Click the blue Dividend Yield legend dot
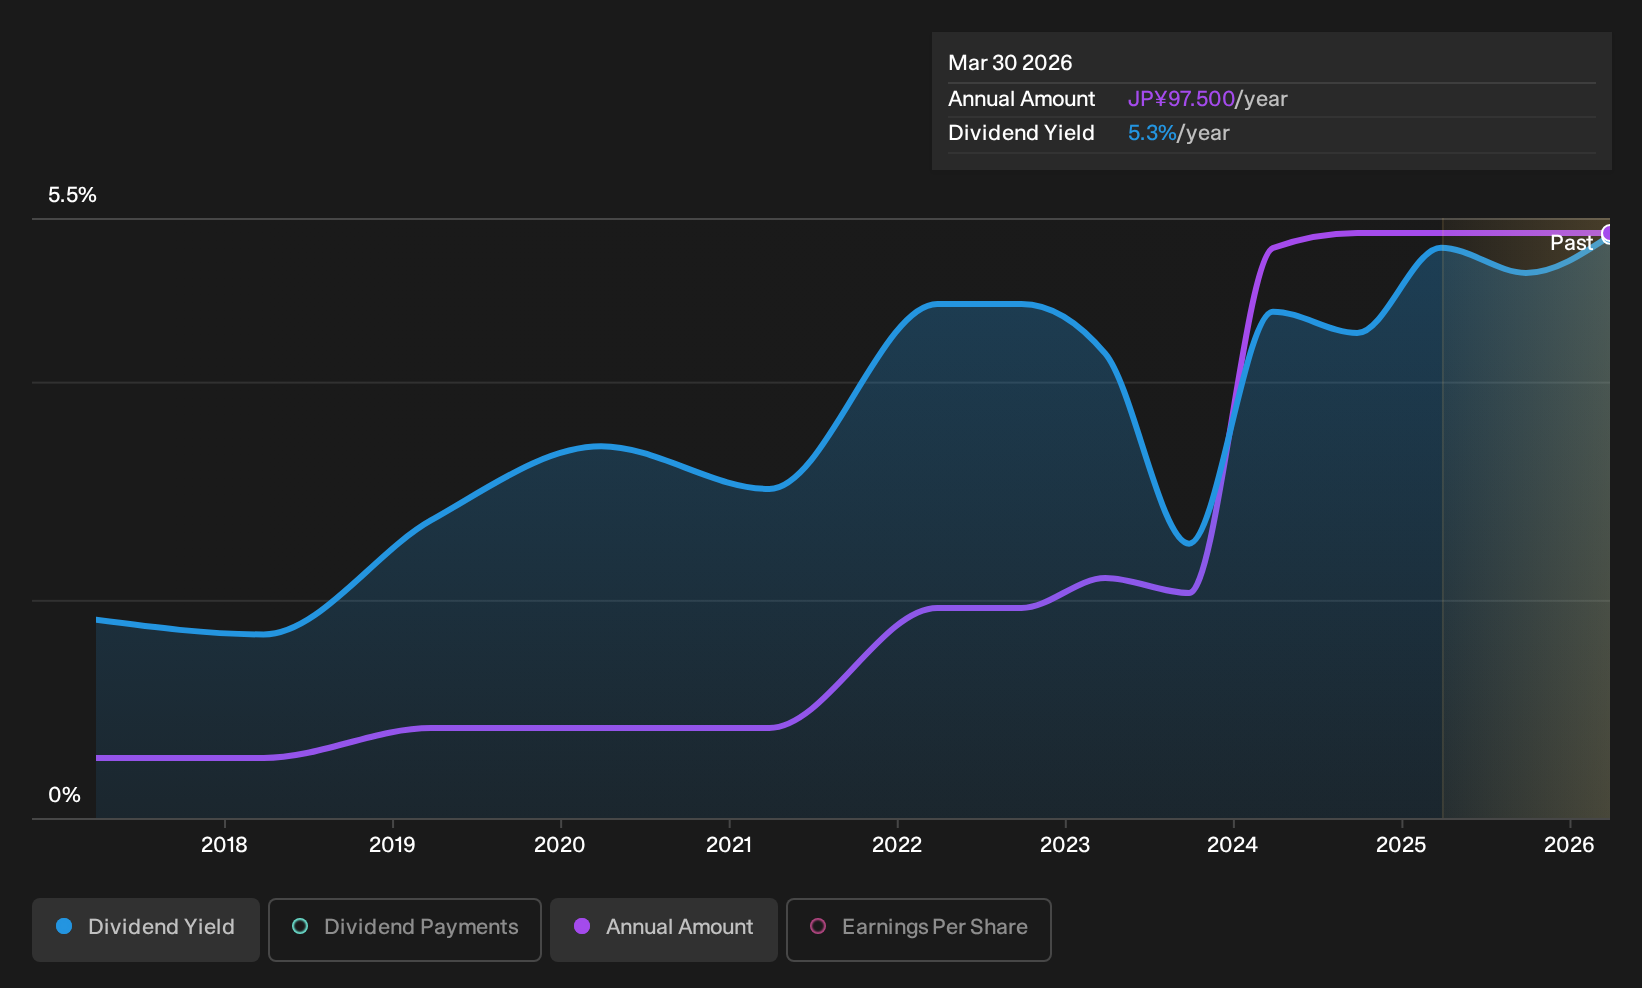Image resolution: width=1642 pixels, height=988 pixels. pos(64,926)
